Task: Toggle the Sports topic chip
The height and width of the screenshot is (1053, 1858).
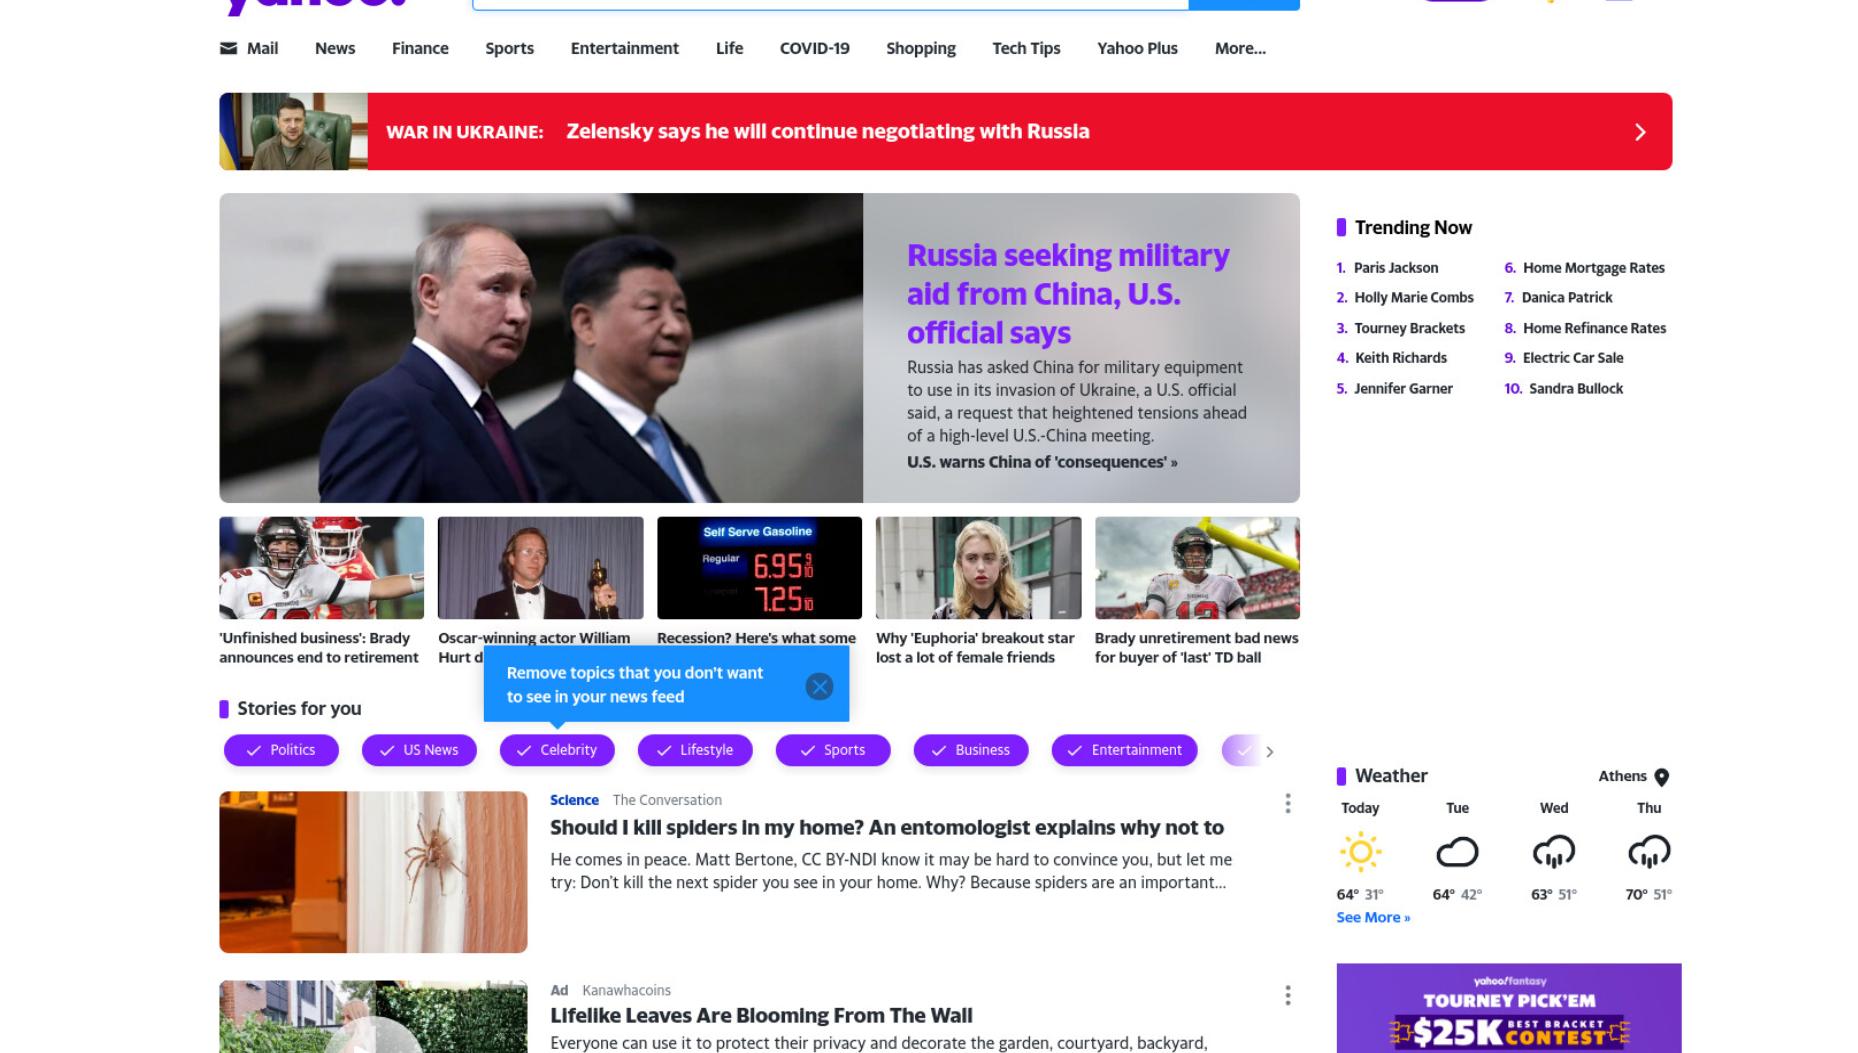Action: pyautogui.click(x=833, y=750)
